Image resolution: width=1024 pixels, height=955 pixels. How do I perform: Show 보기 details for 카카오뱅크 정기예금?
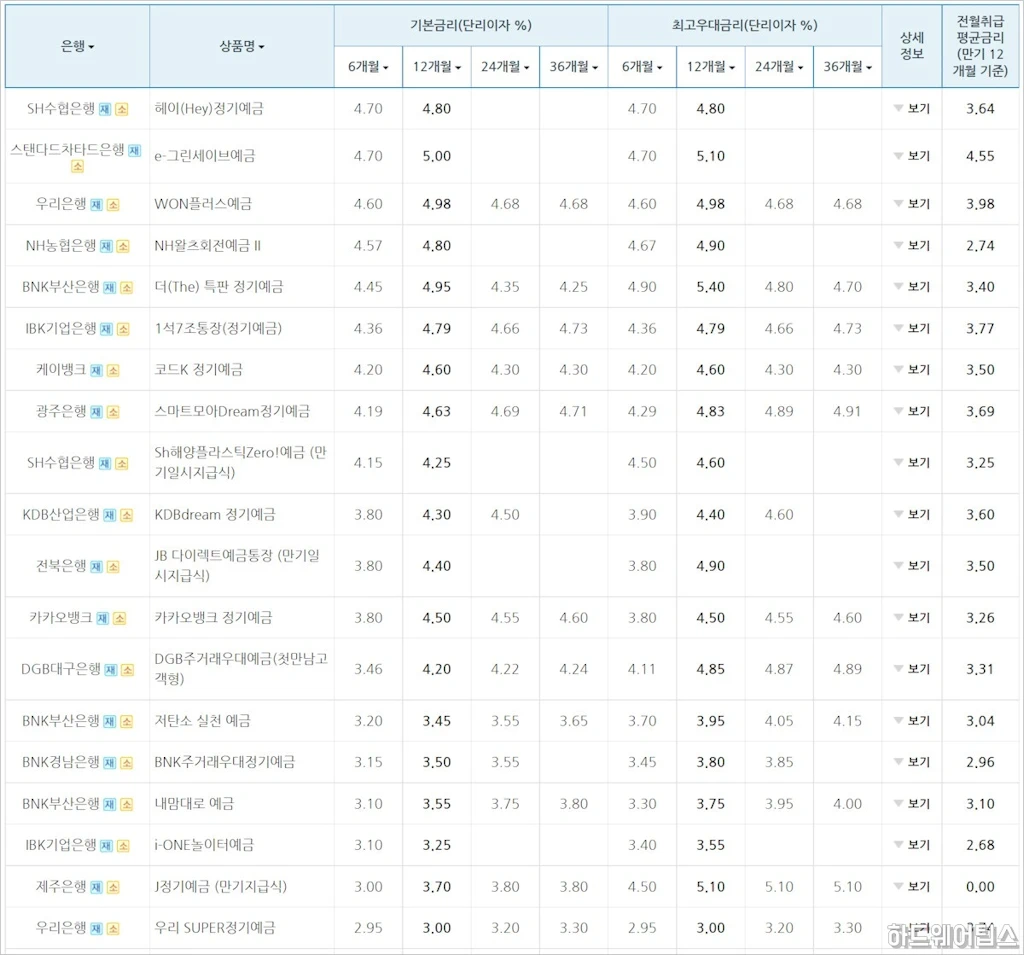click(912, 617)
